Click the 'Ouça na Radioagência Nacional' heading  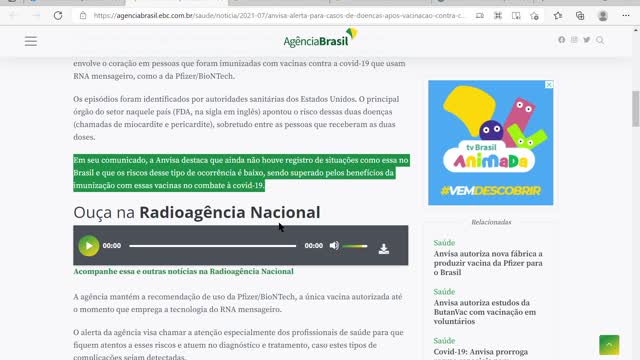point(197,212)
